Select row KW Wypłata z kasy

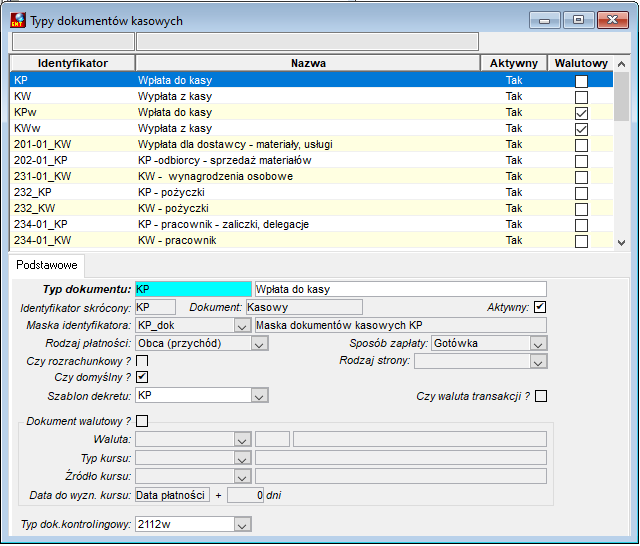311,96
